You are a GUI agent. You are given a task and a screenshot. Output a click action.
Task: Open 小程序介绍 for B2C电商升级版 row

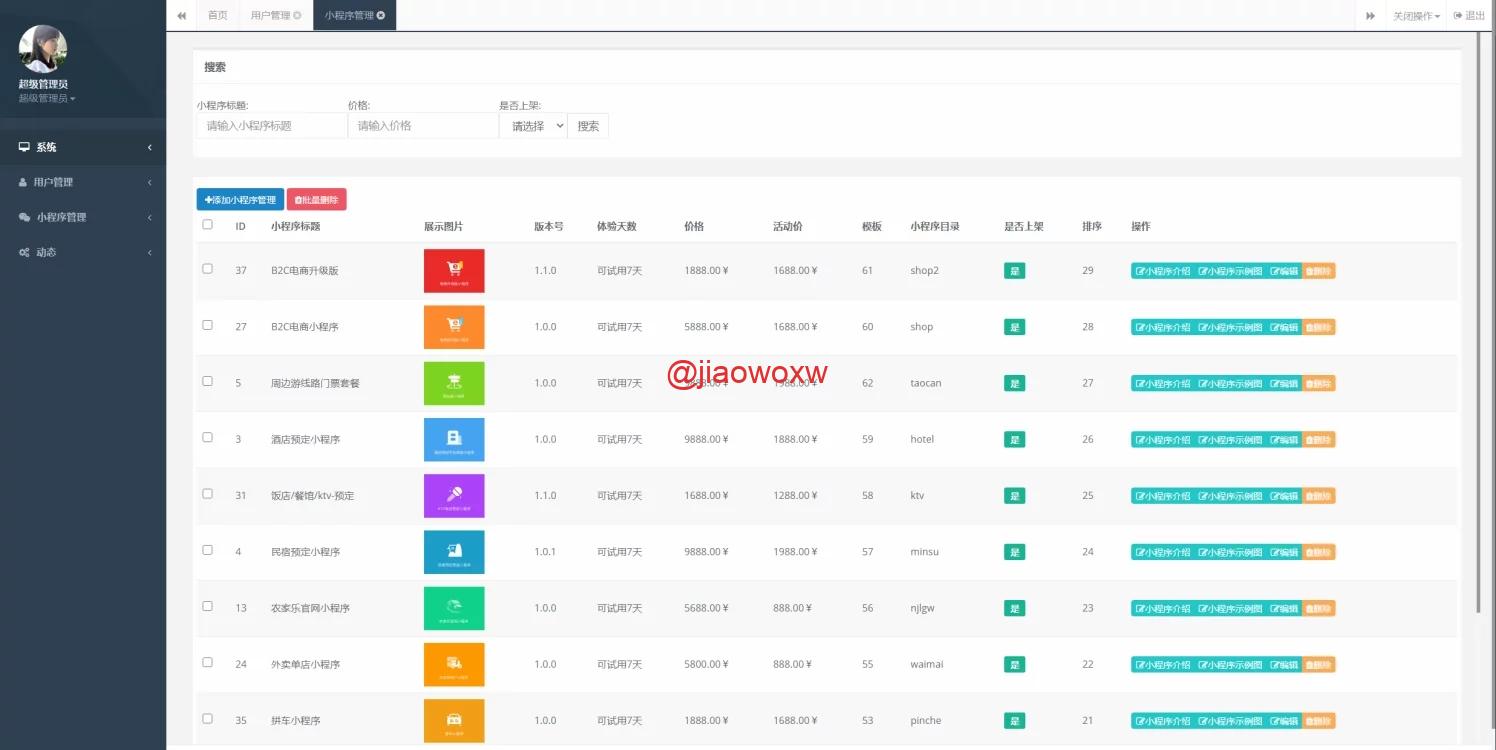(x=1163, y=271)
